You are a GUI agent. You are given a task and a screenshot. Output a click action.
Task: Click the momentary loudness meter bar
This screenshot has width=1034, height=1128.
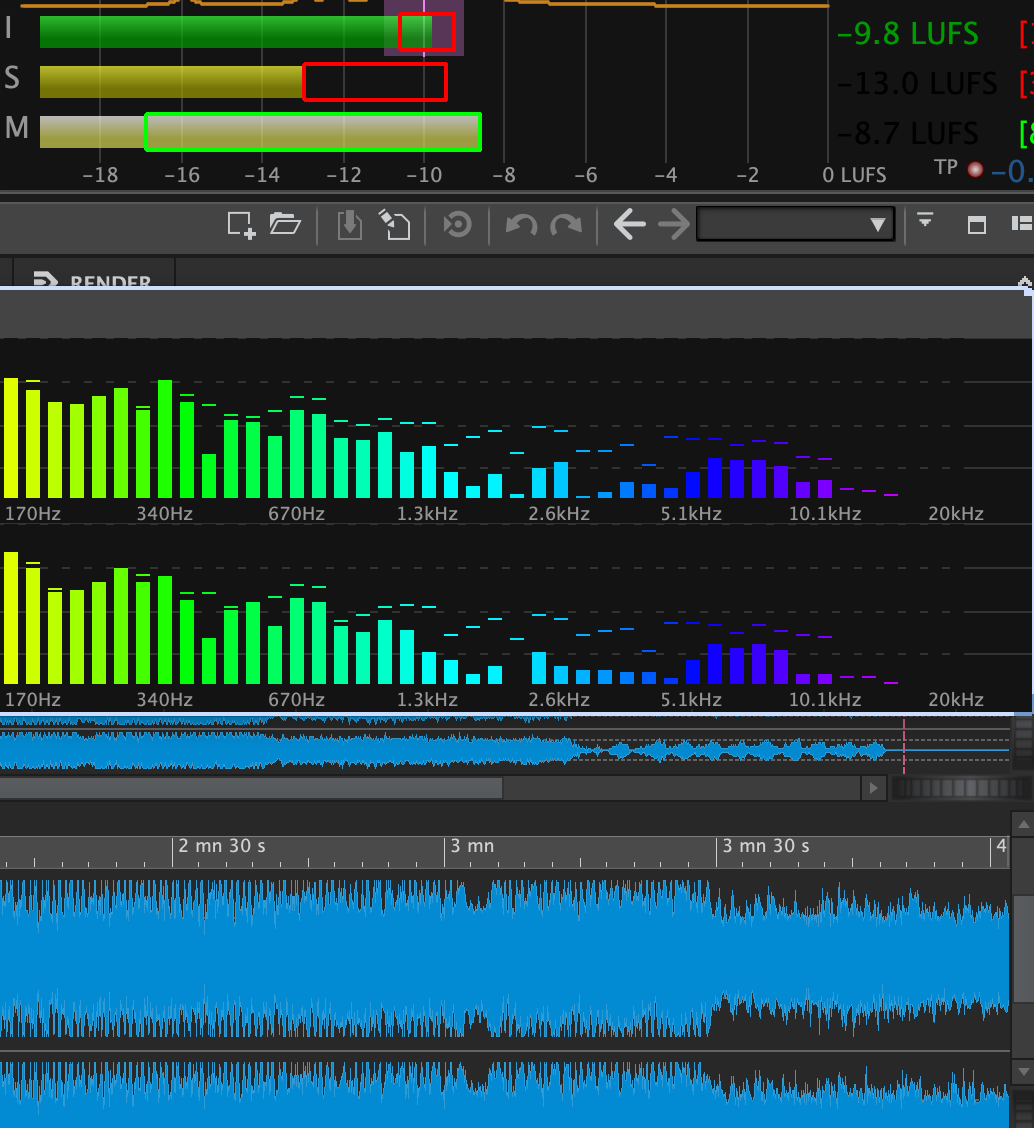pos(260,132)
